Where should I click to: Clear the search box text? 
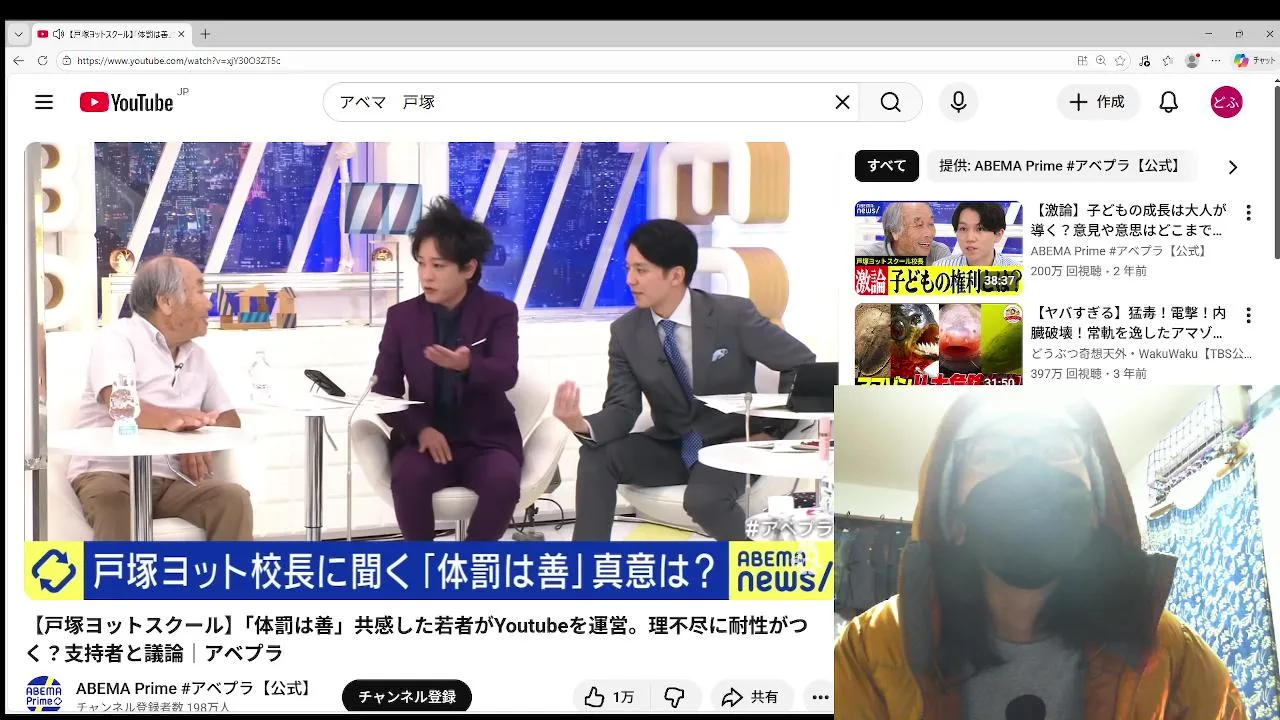tap(842, 102)
